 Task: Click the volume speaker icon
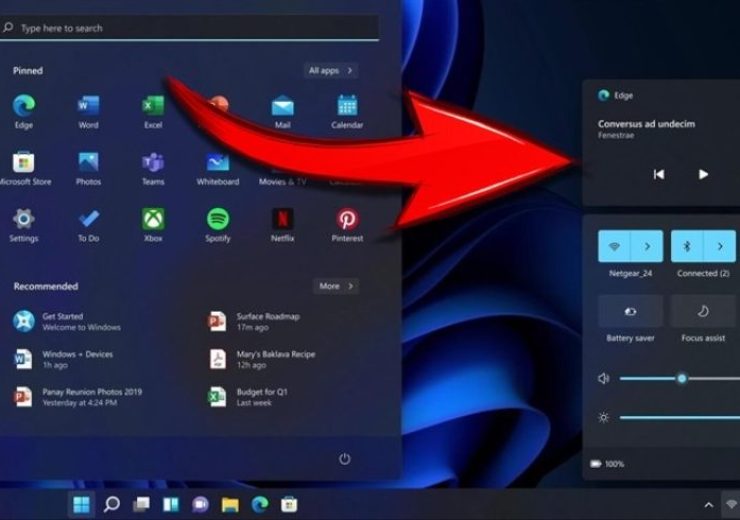(x=604, y=378)
